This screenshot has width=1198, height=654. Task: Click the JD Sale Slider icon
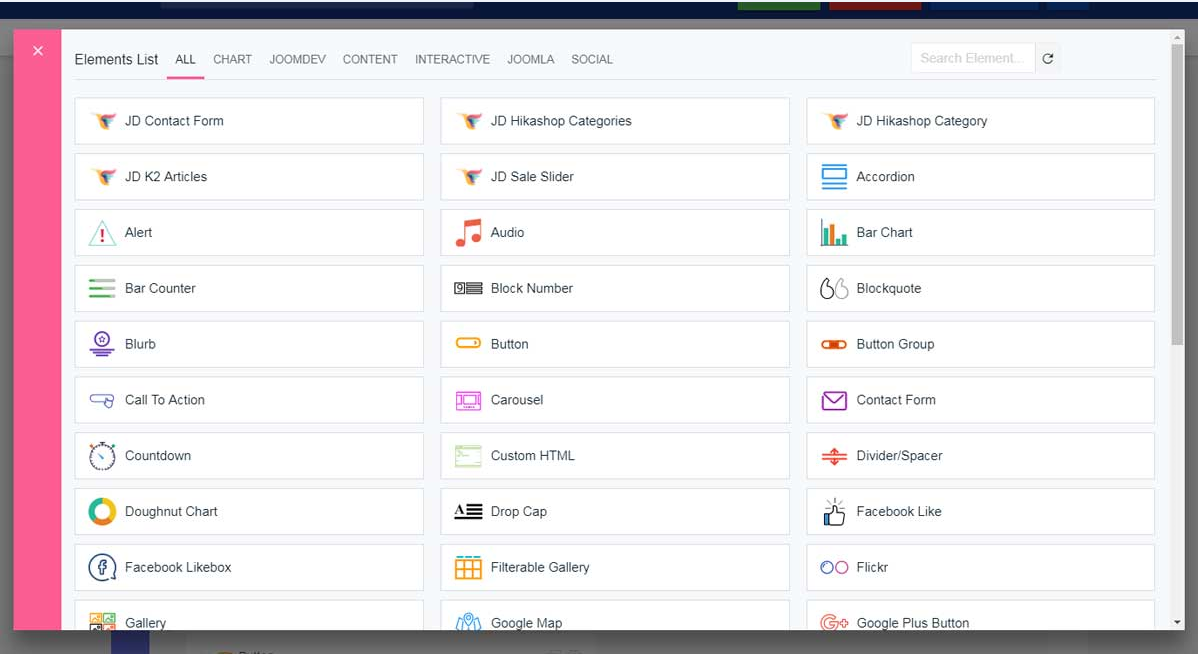(468, 176)
